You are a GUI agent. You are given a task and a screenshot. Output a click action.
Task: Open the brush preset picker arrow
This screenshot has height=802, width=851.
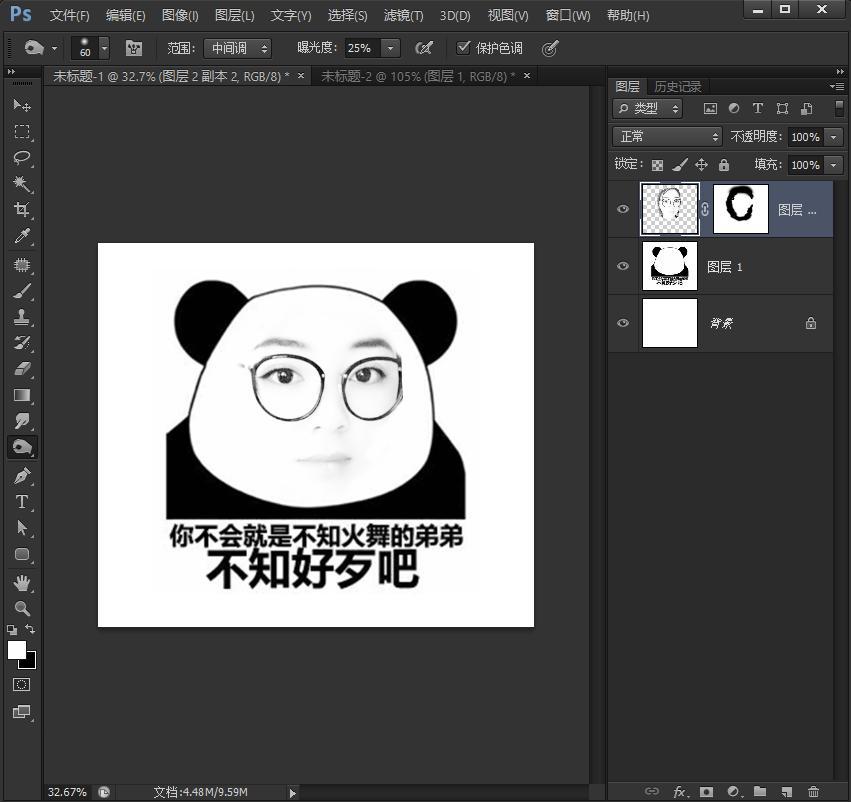coord(104,48)
